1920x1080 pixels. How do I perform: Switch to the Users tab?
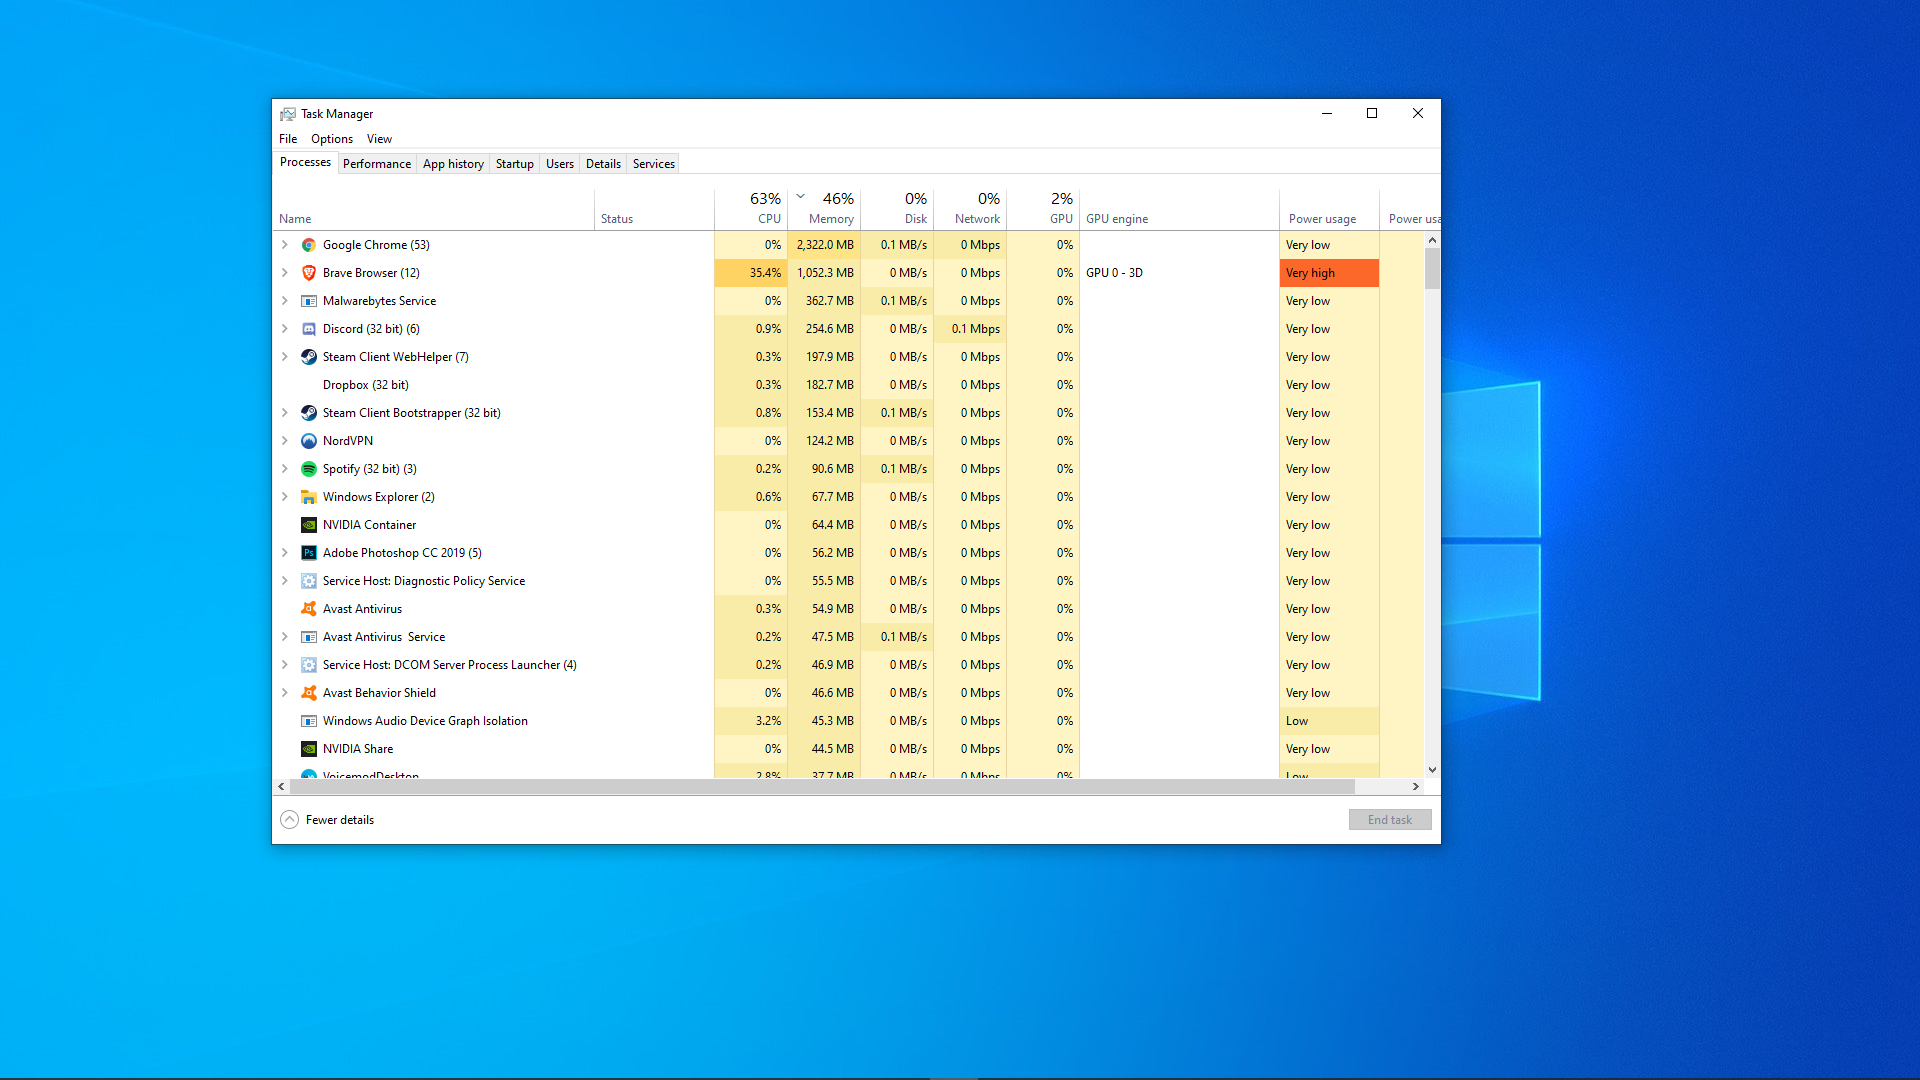click(560, 164)
